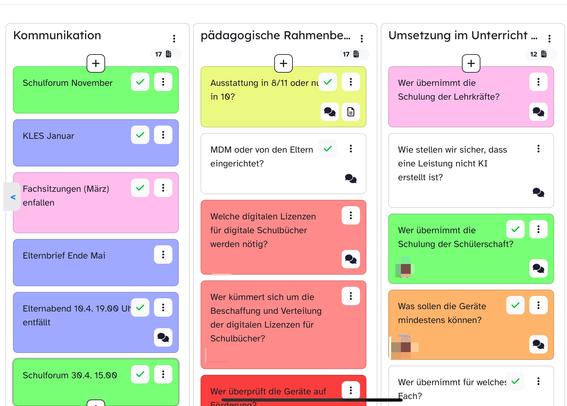Open document attachment on 'Ausstattung in 8/11' card

(351, 112)
